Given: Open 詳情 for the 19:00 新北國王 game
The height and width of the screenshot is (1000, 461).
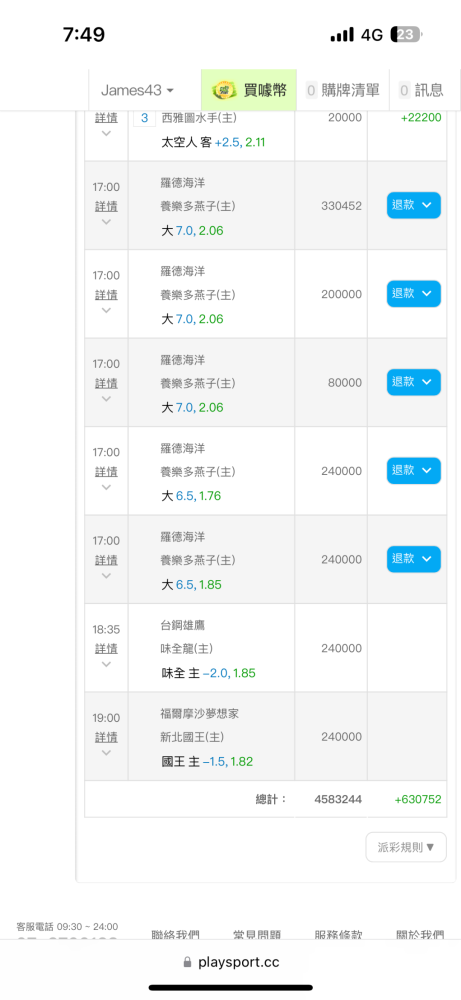Looking at the screenshot, I should click(106, 737).
